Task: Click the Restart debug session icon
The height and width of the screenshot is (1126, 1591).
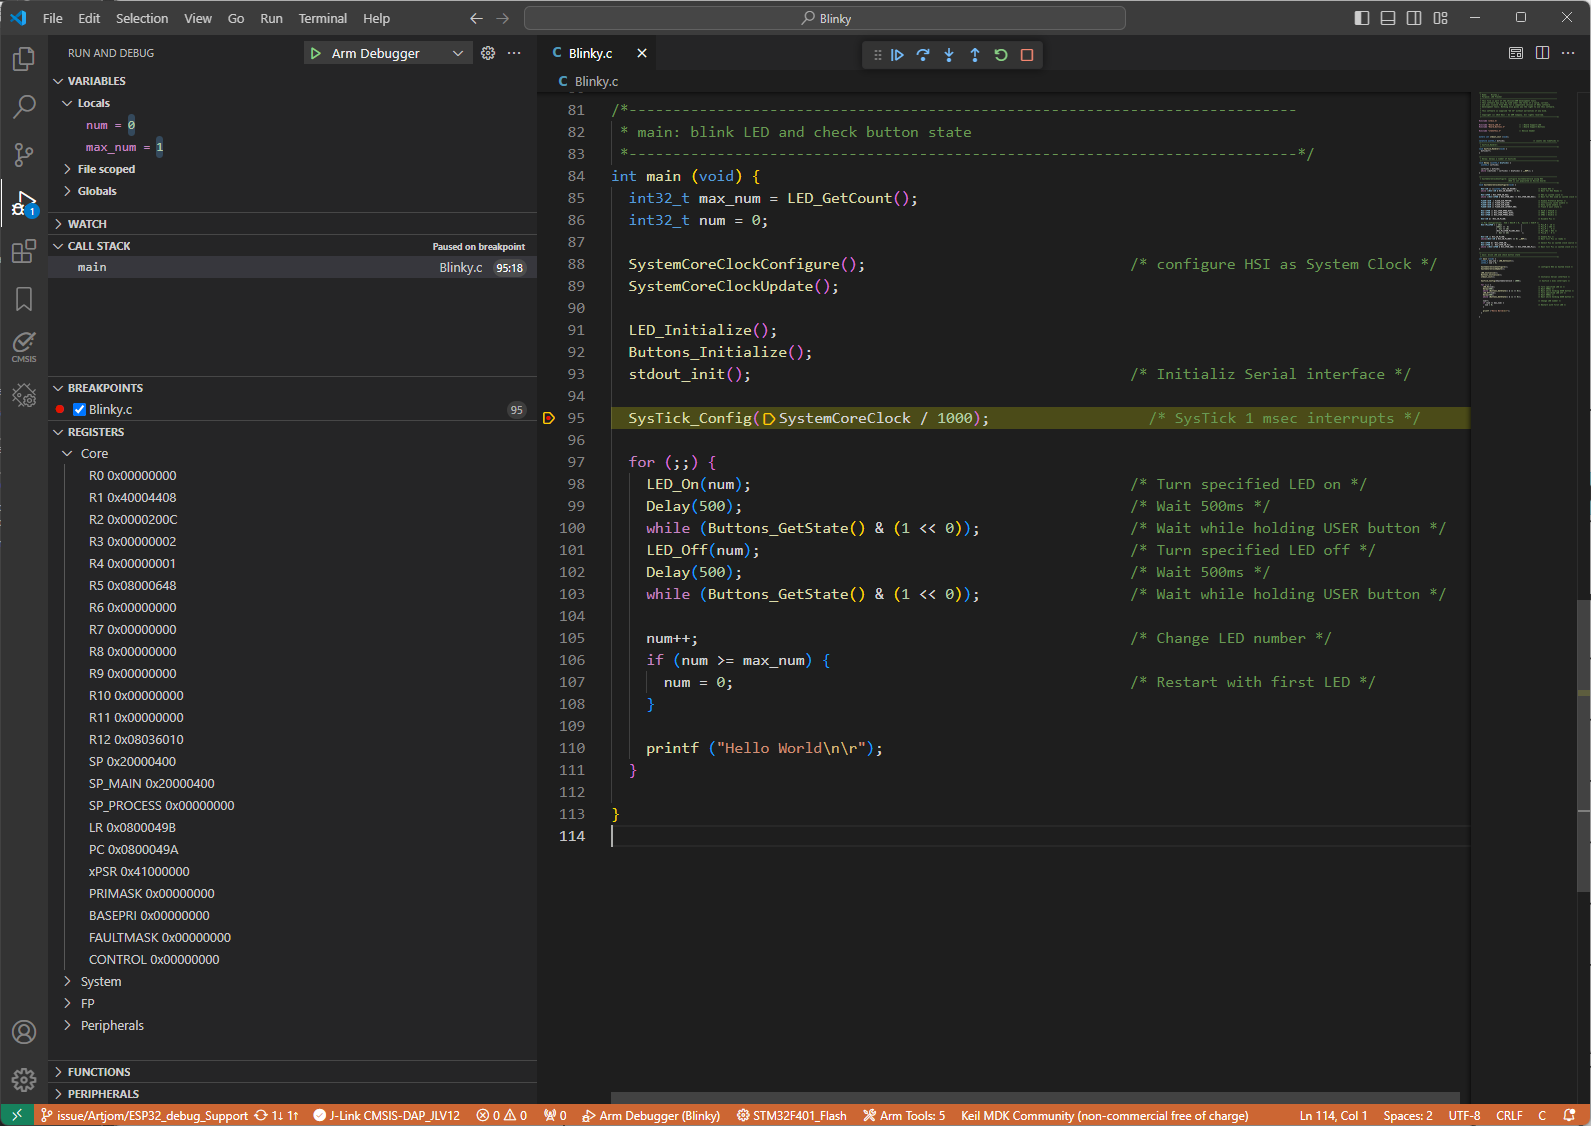Action: click(1001, 55)
